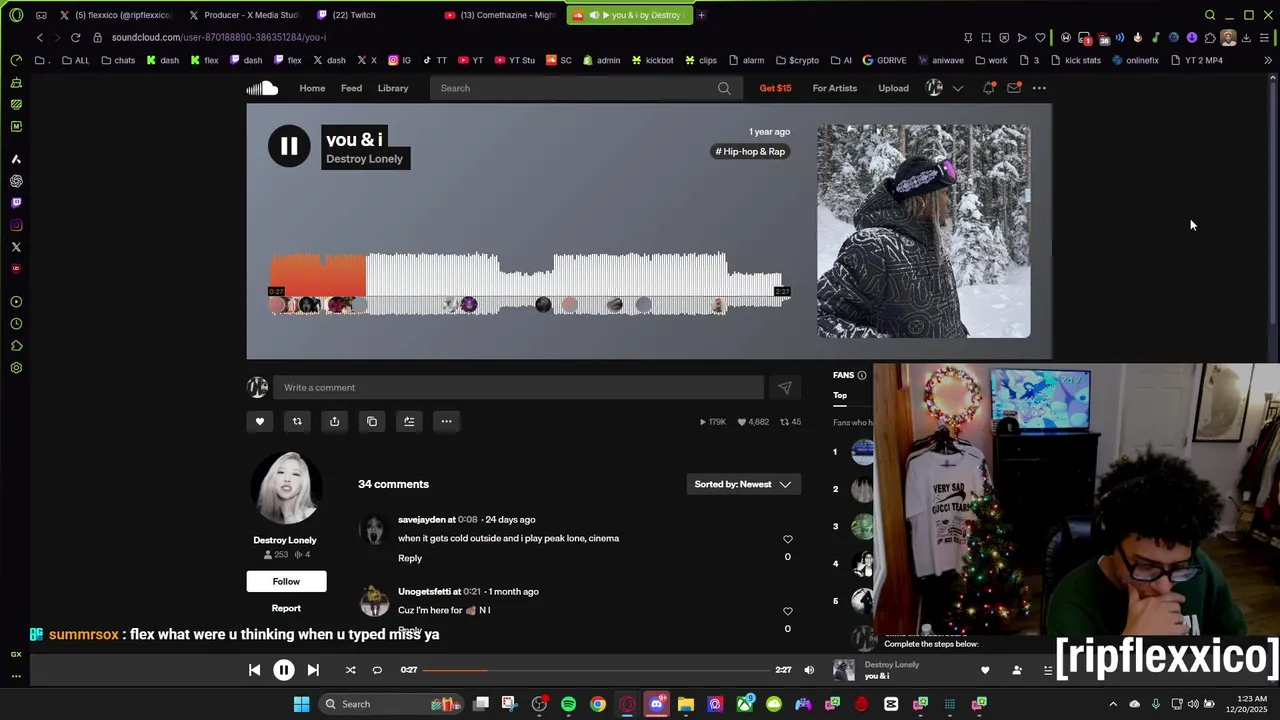Toggle repeat in the player bar
Viewport: 1280px width, 720px height.
pos(377,670)
